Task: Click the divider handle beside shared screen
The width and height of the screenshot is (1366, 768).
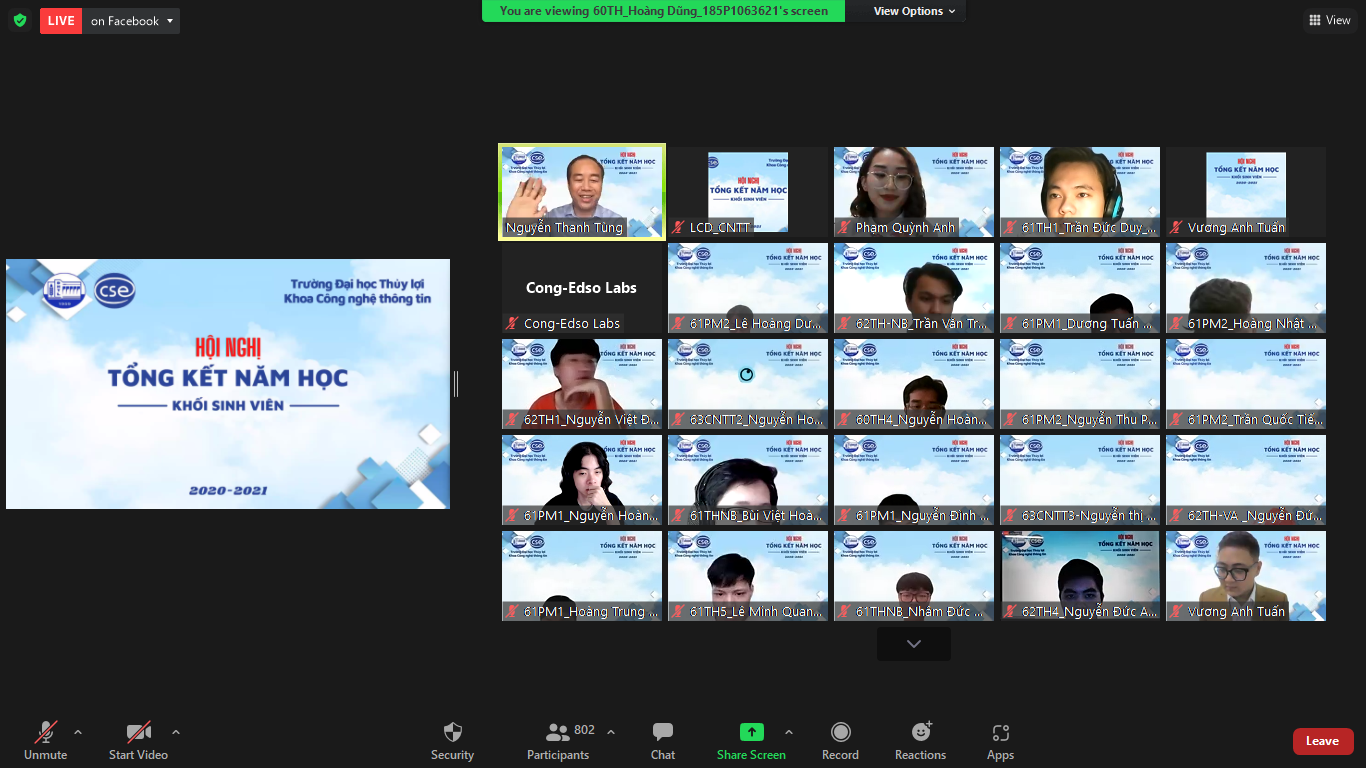Action: click(x=456, y=384)
